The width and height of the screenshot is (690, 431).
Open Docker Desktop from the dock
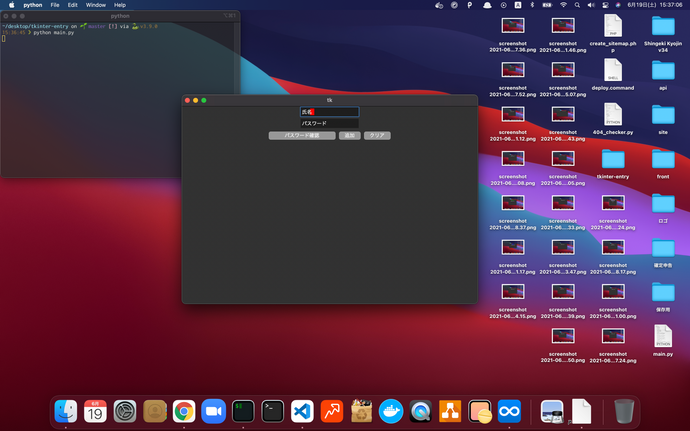click(x=391, y=411)
